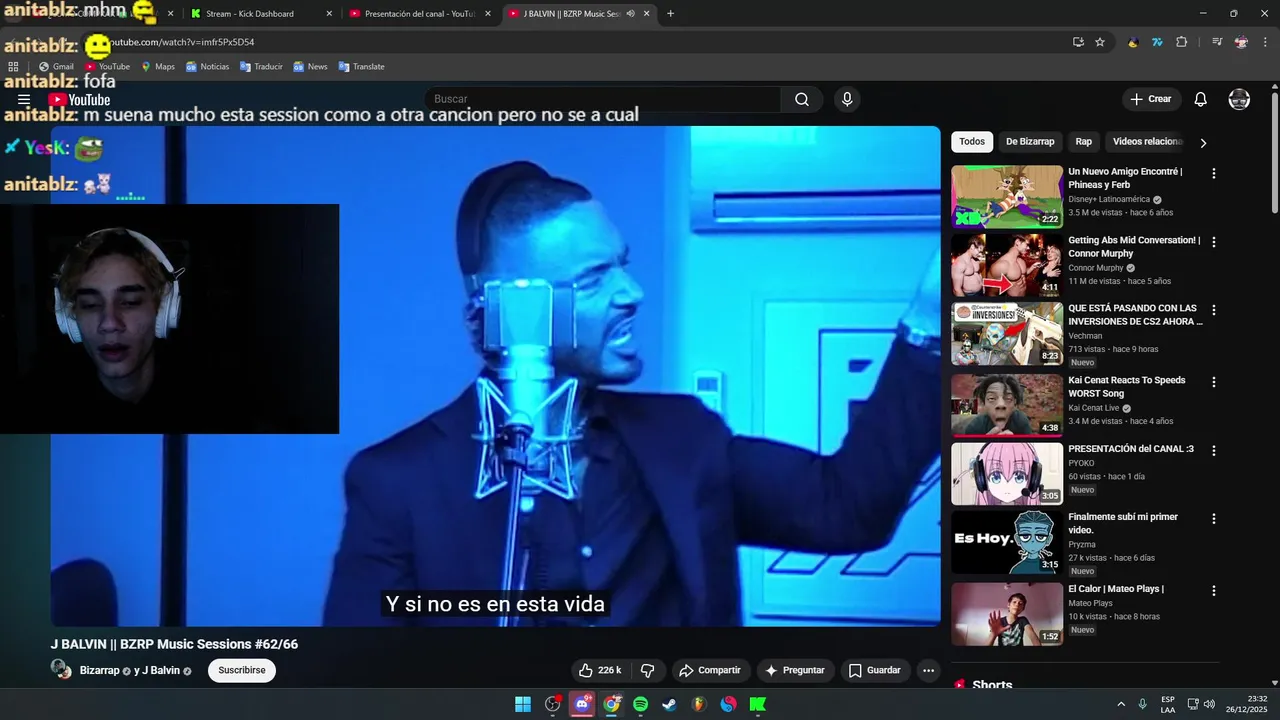
Task: Open FL Studio from taskbar
Action: [699, 704]
